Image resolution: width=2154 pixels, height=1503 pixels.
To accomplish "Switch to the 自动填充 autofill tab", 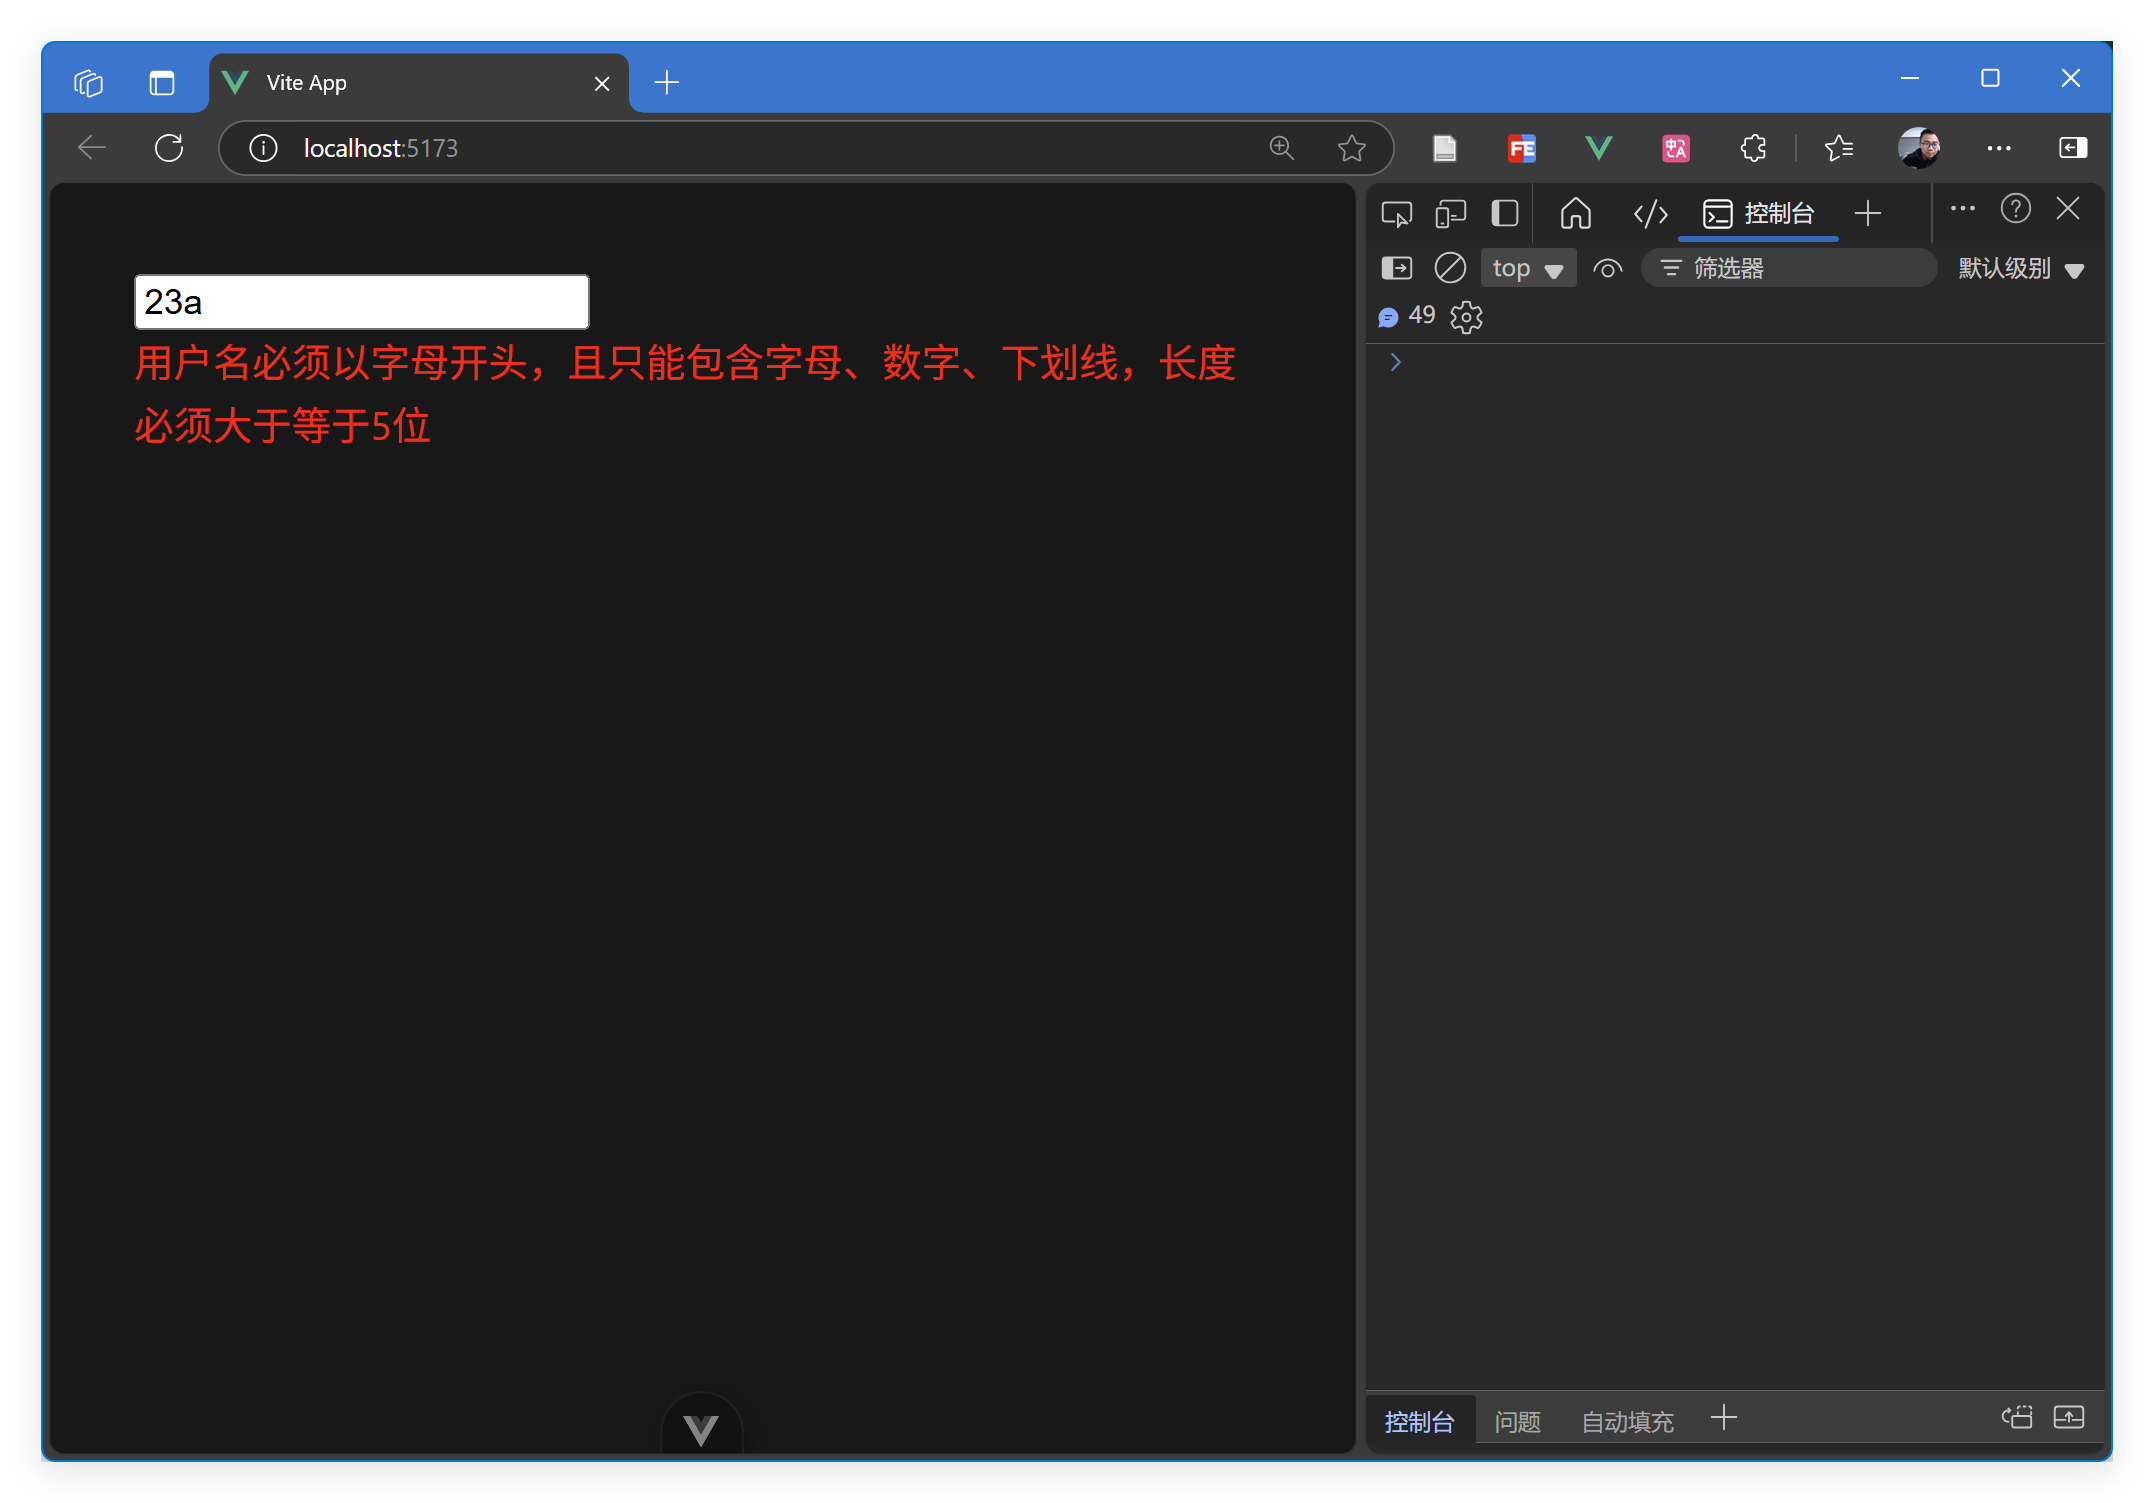I will coord(1628,1421).
